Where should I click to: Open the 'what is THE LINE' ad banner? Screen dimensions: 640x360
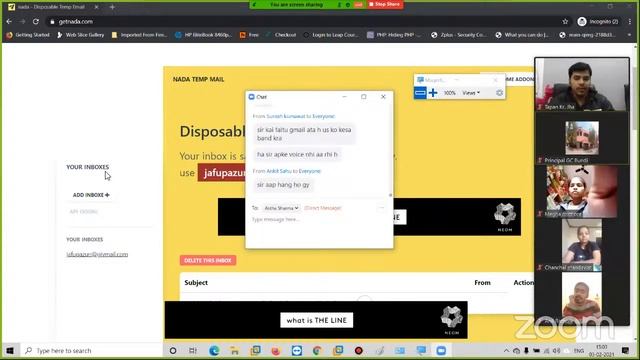(x=316, y=320)
